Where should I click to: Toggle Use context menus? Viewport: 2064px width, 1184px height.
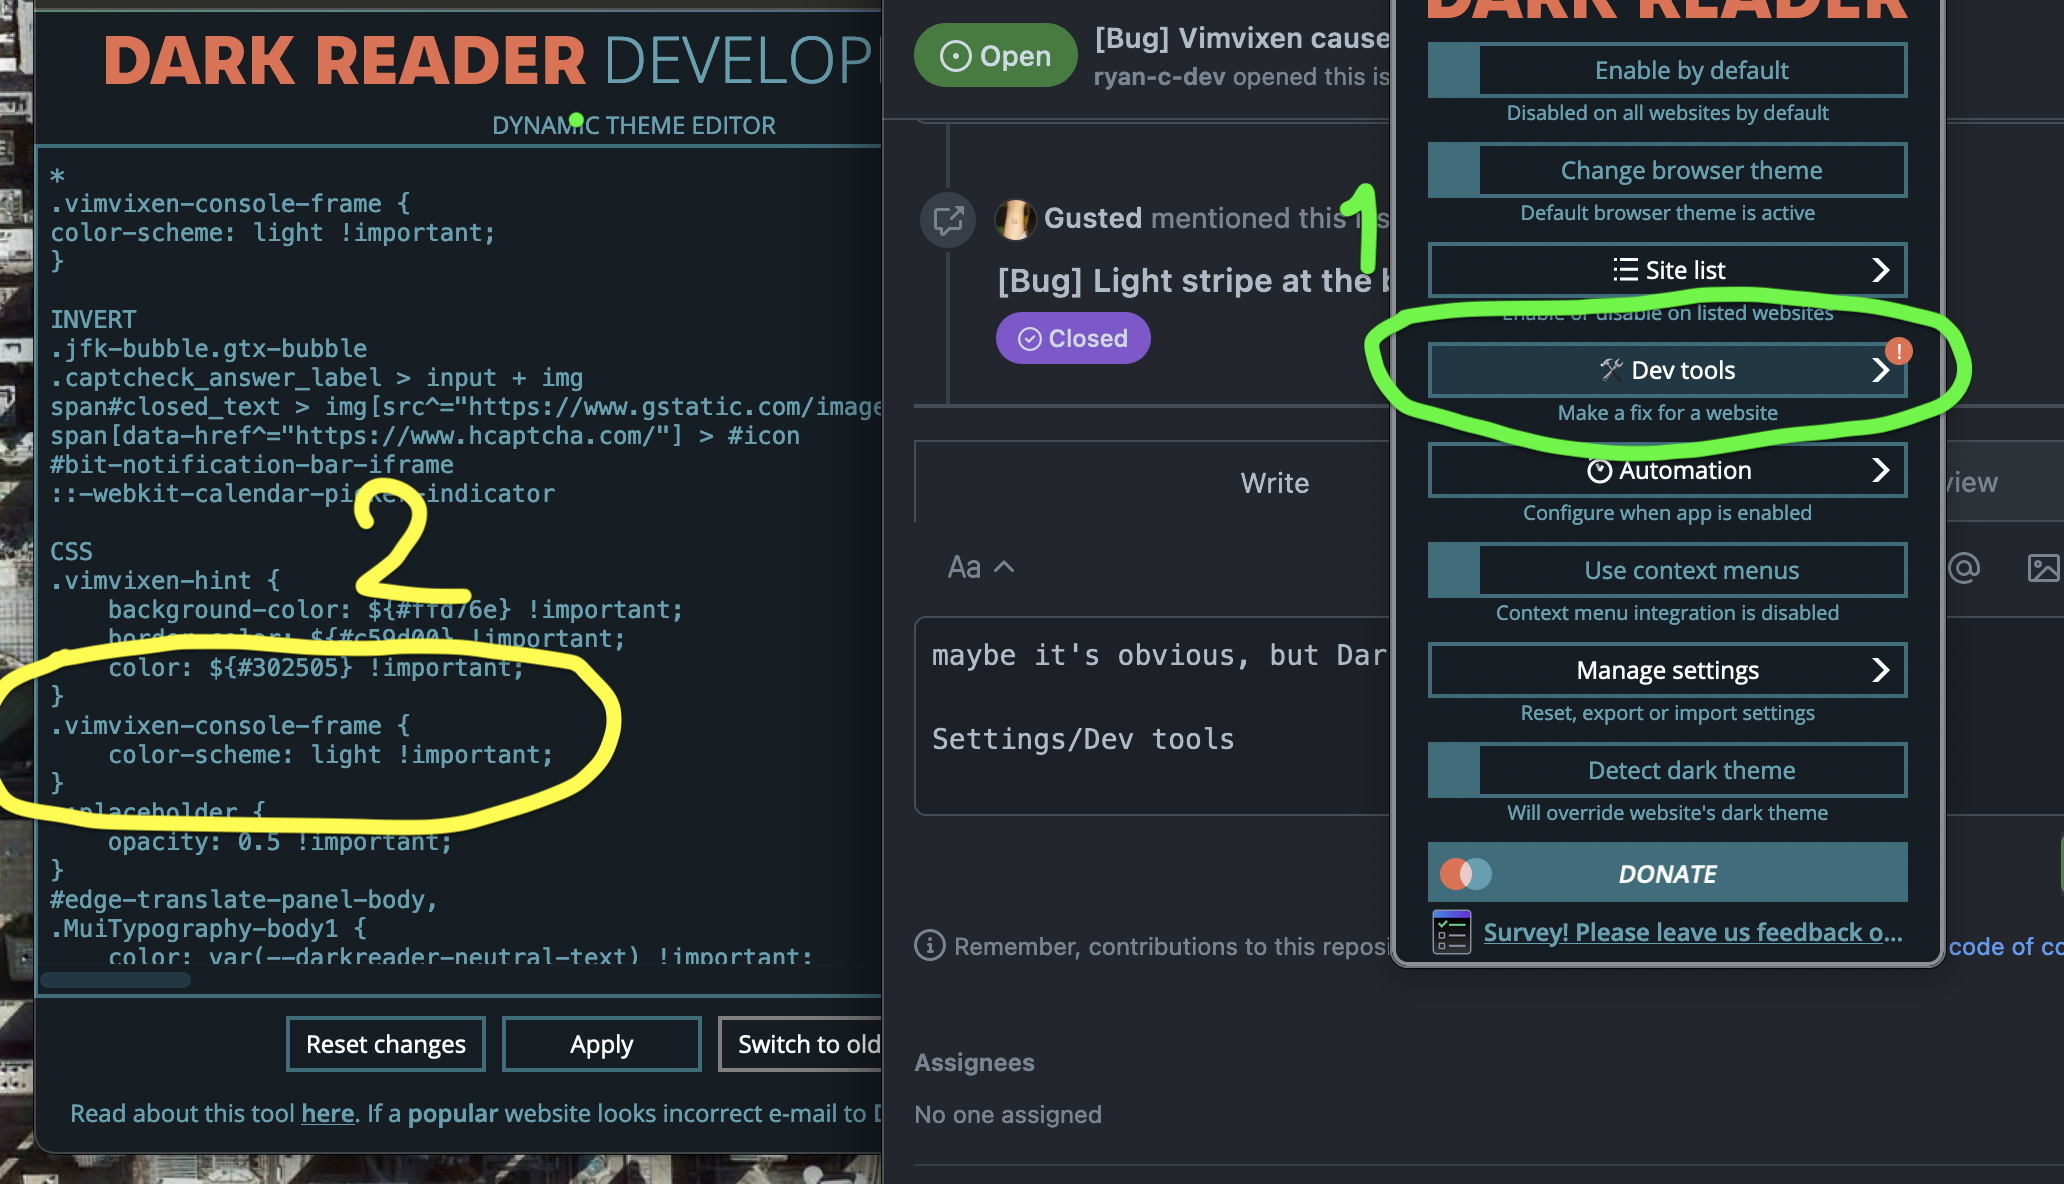(x=1453, y=569)
